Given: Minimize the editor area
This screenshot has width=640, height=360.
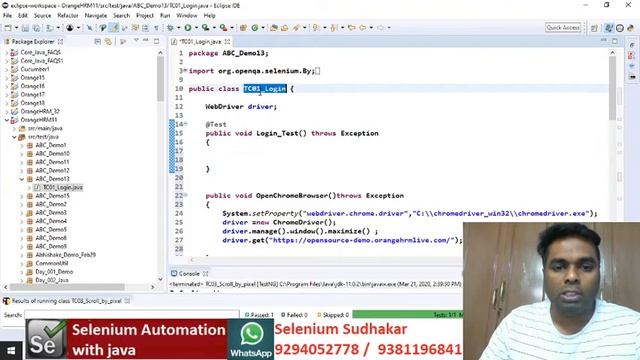Looking at the screenshot, I should (x=604, y=41).
